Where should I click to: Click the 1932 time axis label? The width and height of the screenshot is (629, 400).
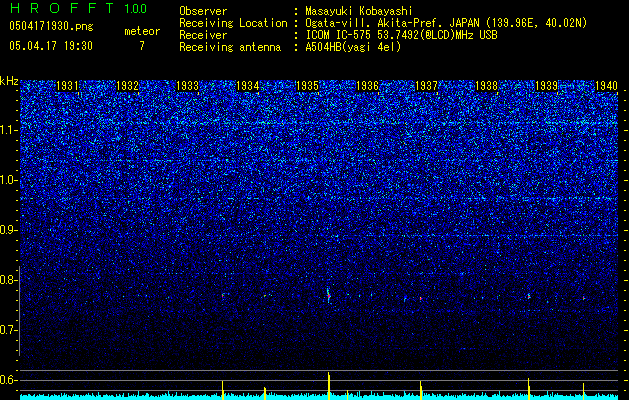coord(128,85)
